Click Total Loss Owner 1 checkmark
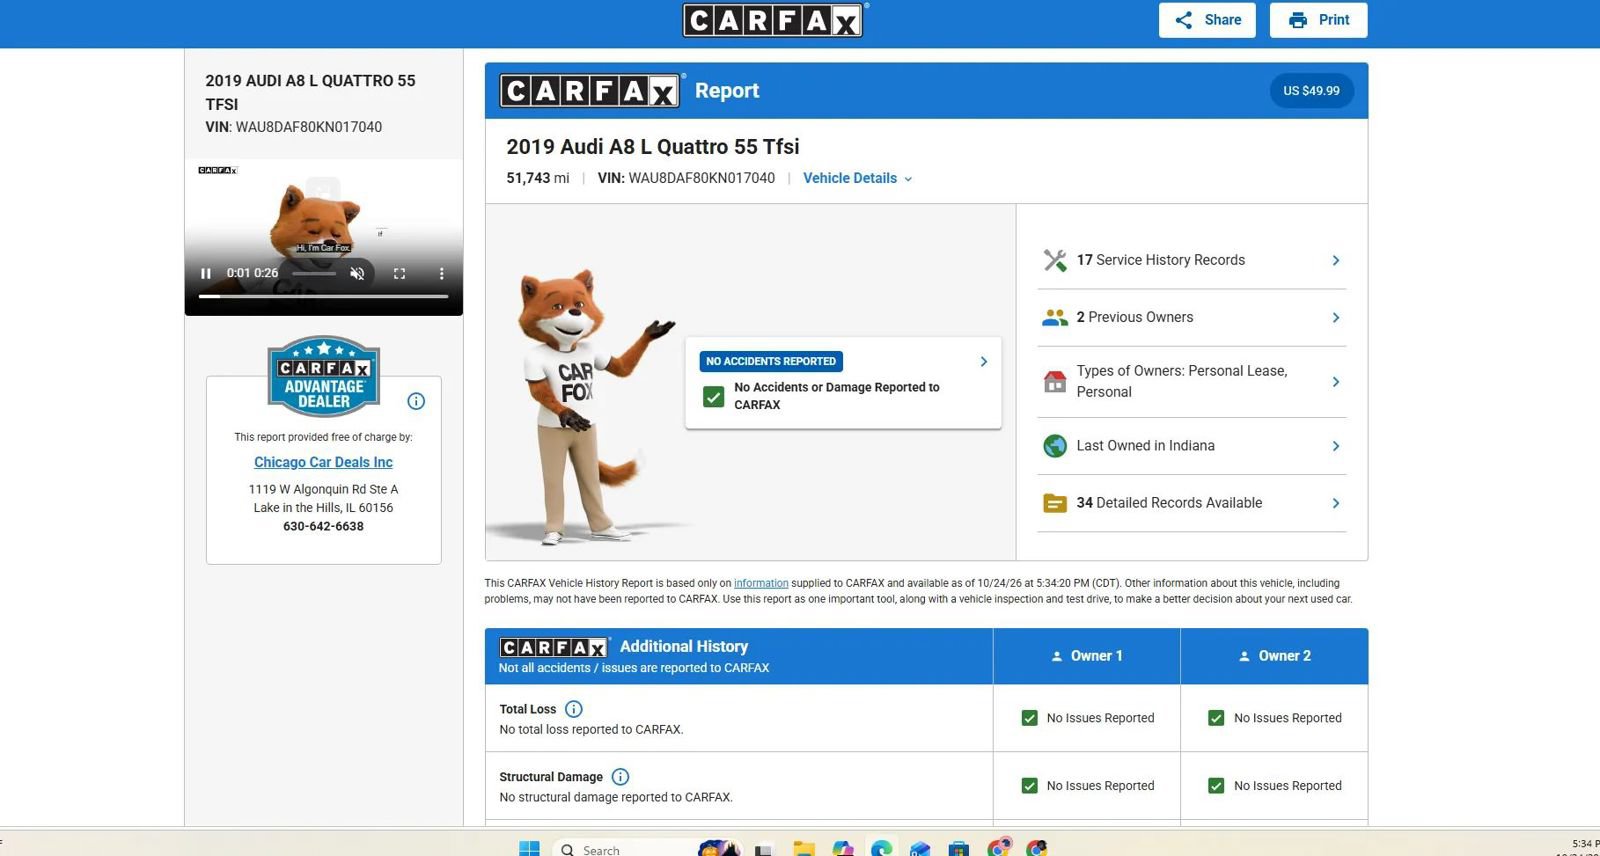 [1029, 718]
